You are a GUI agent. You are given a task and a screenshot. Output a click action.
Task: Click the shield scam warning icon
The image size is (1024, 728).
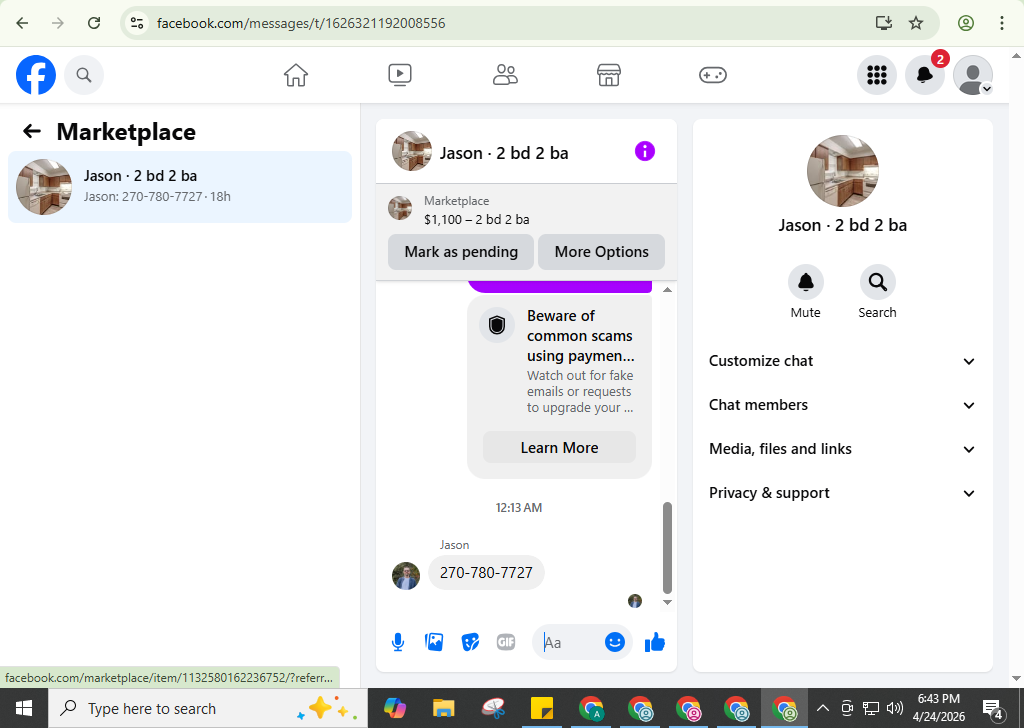[497, 324]
